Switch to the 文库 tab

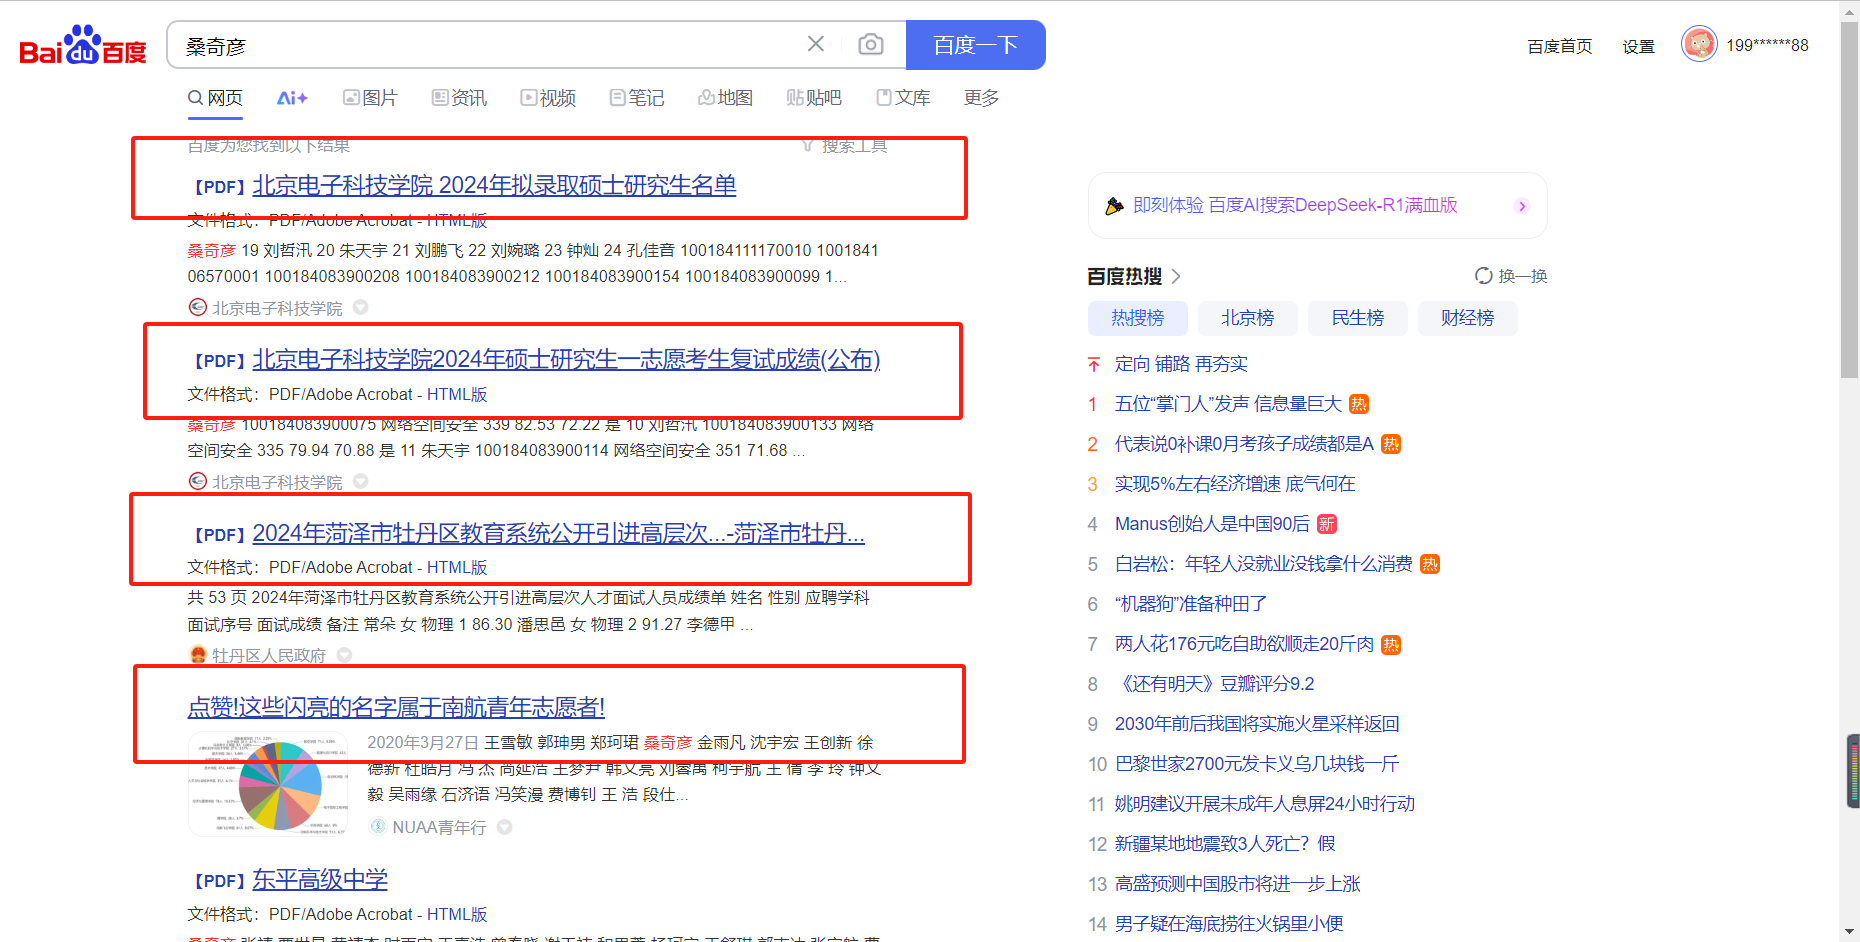903,98
